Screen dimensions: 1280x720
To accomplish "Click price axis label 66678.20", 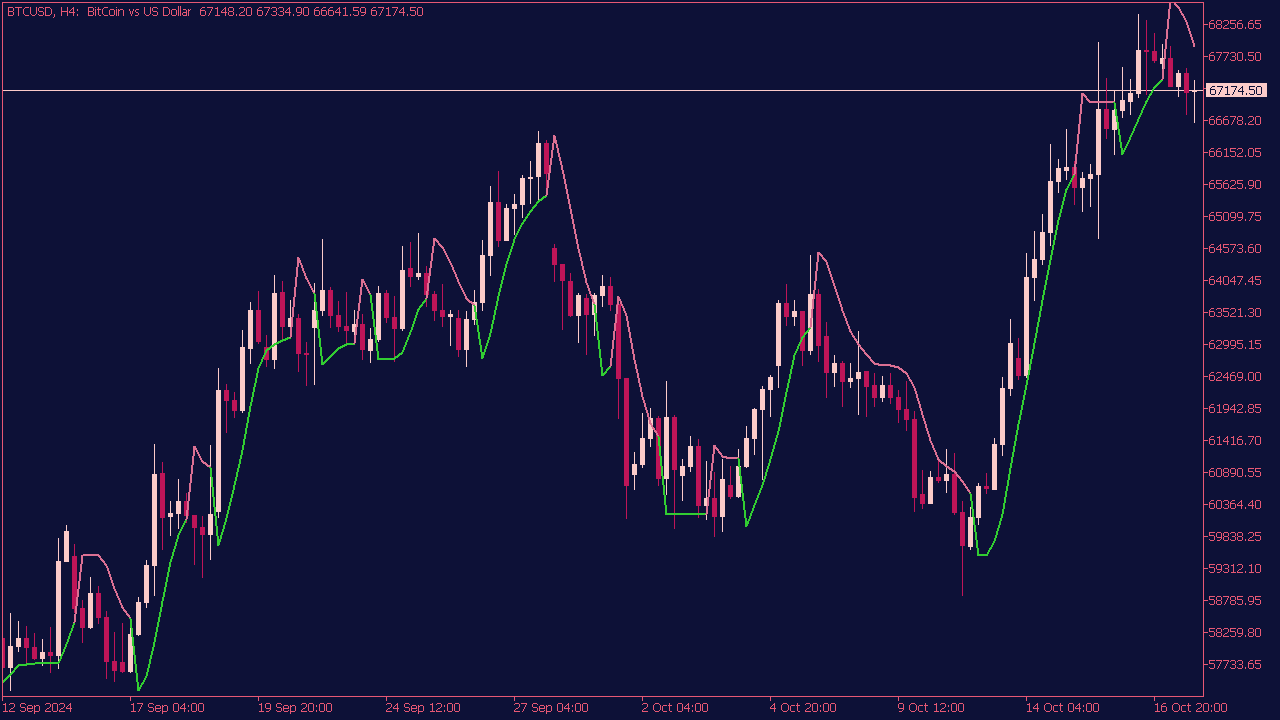I will (x=1235, y=120).
